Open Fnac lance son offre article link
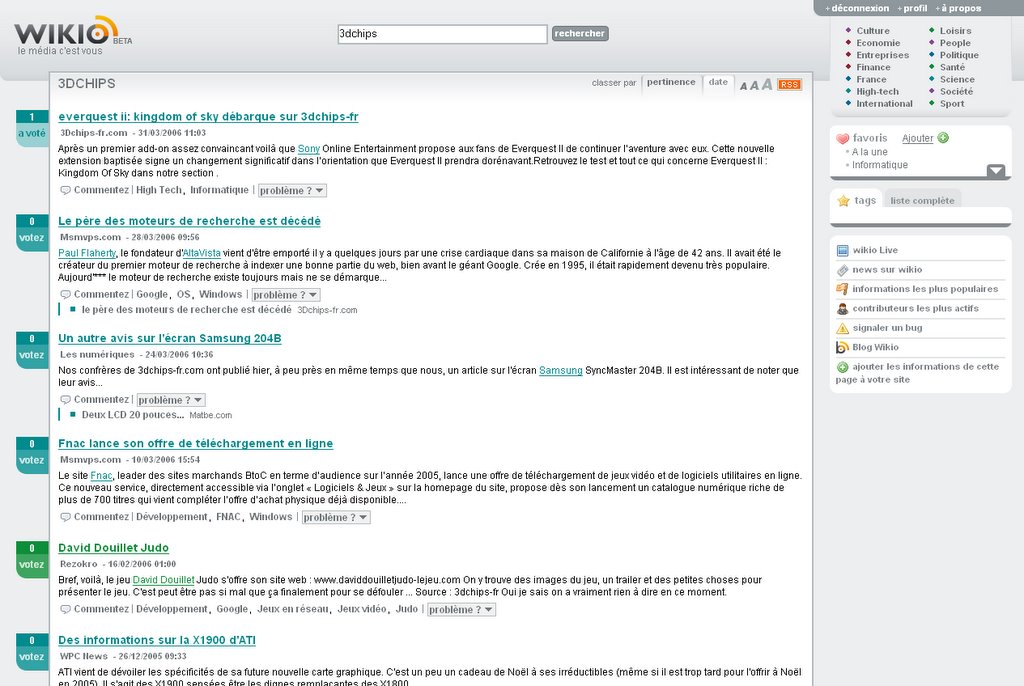This screenshot has width=1024, height=686. [x=195, y=444]
